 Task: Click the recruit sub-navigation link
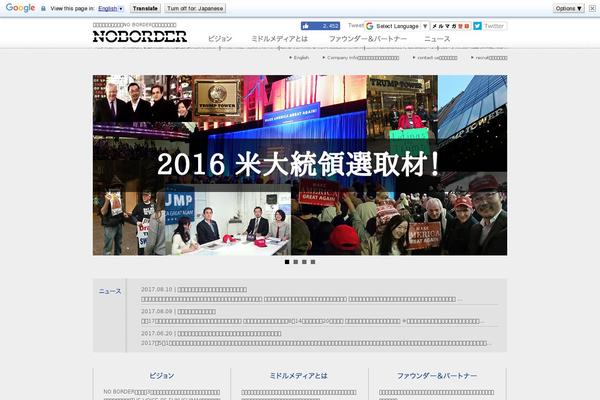pos(489,57)
